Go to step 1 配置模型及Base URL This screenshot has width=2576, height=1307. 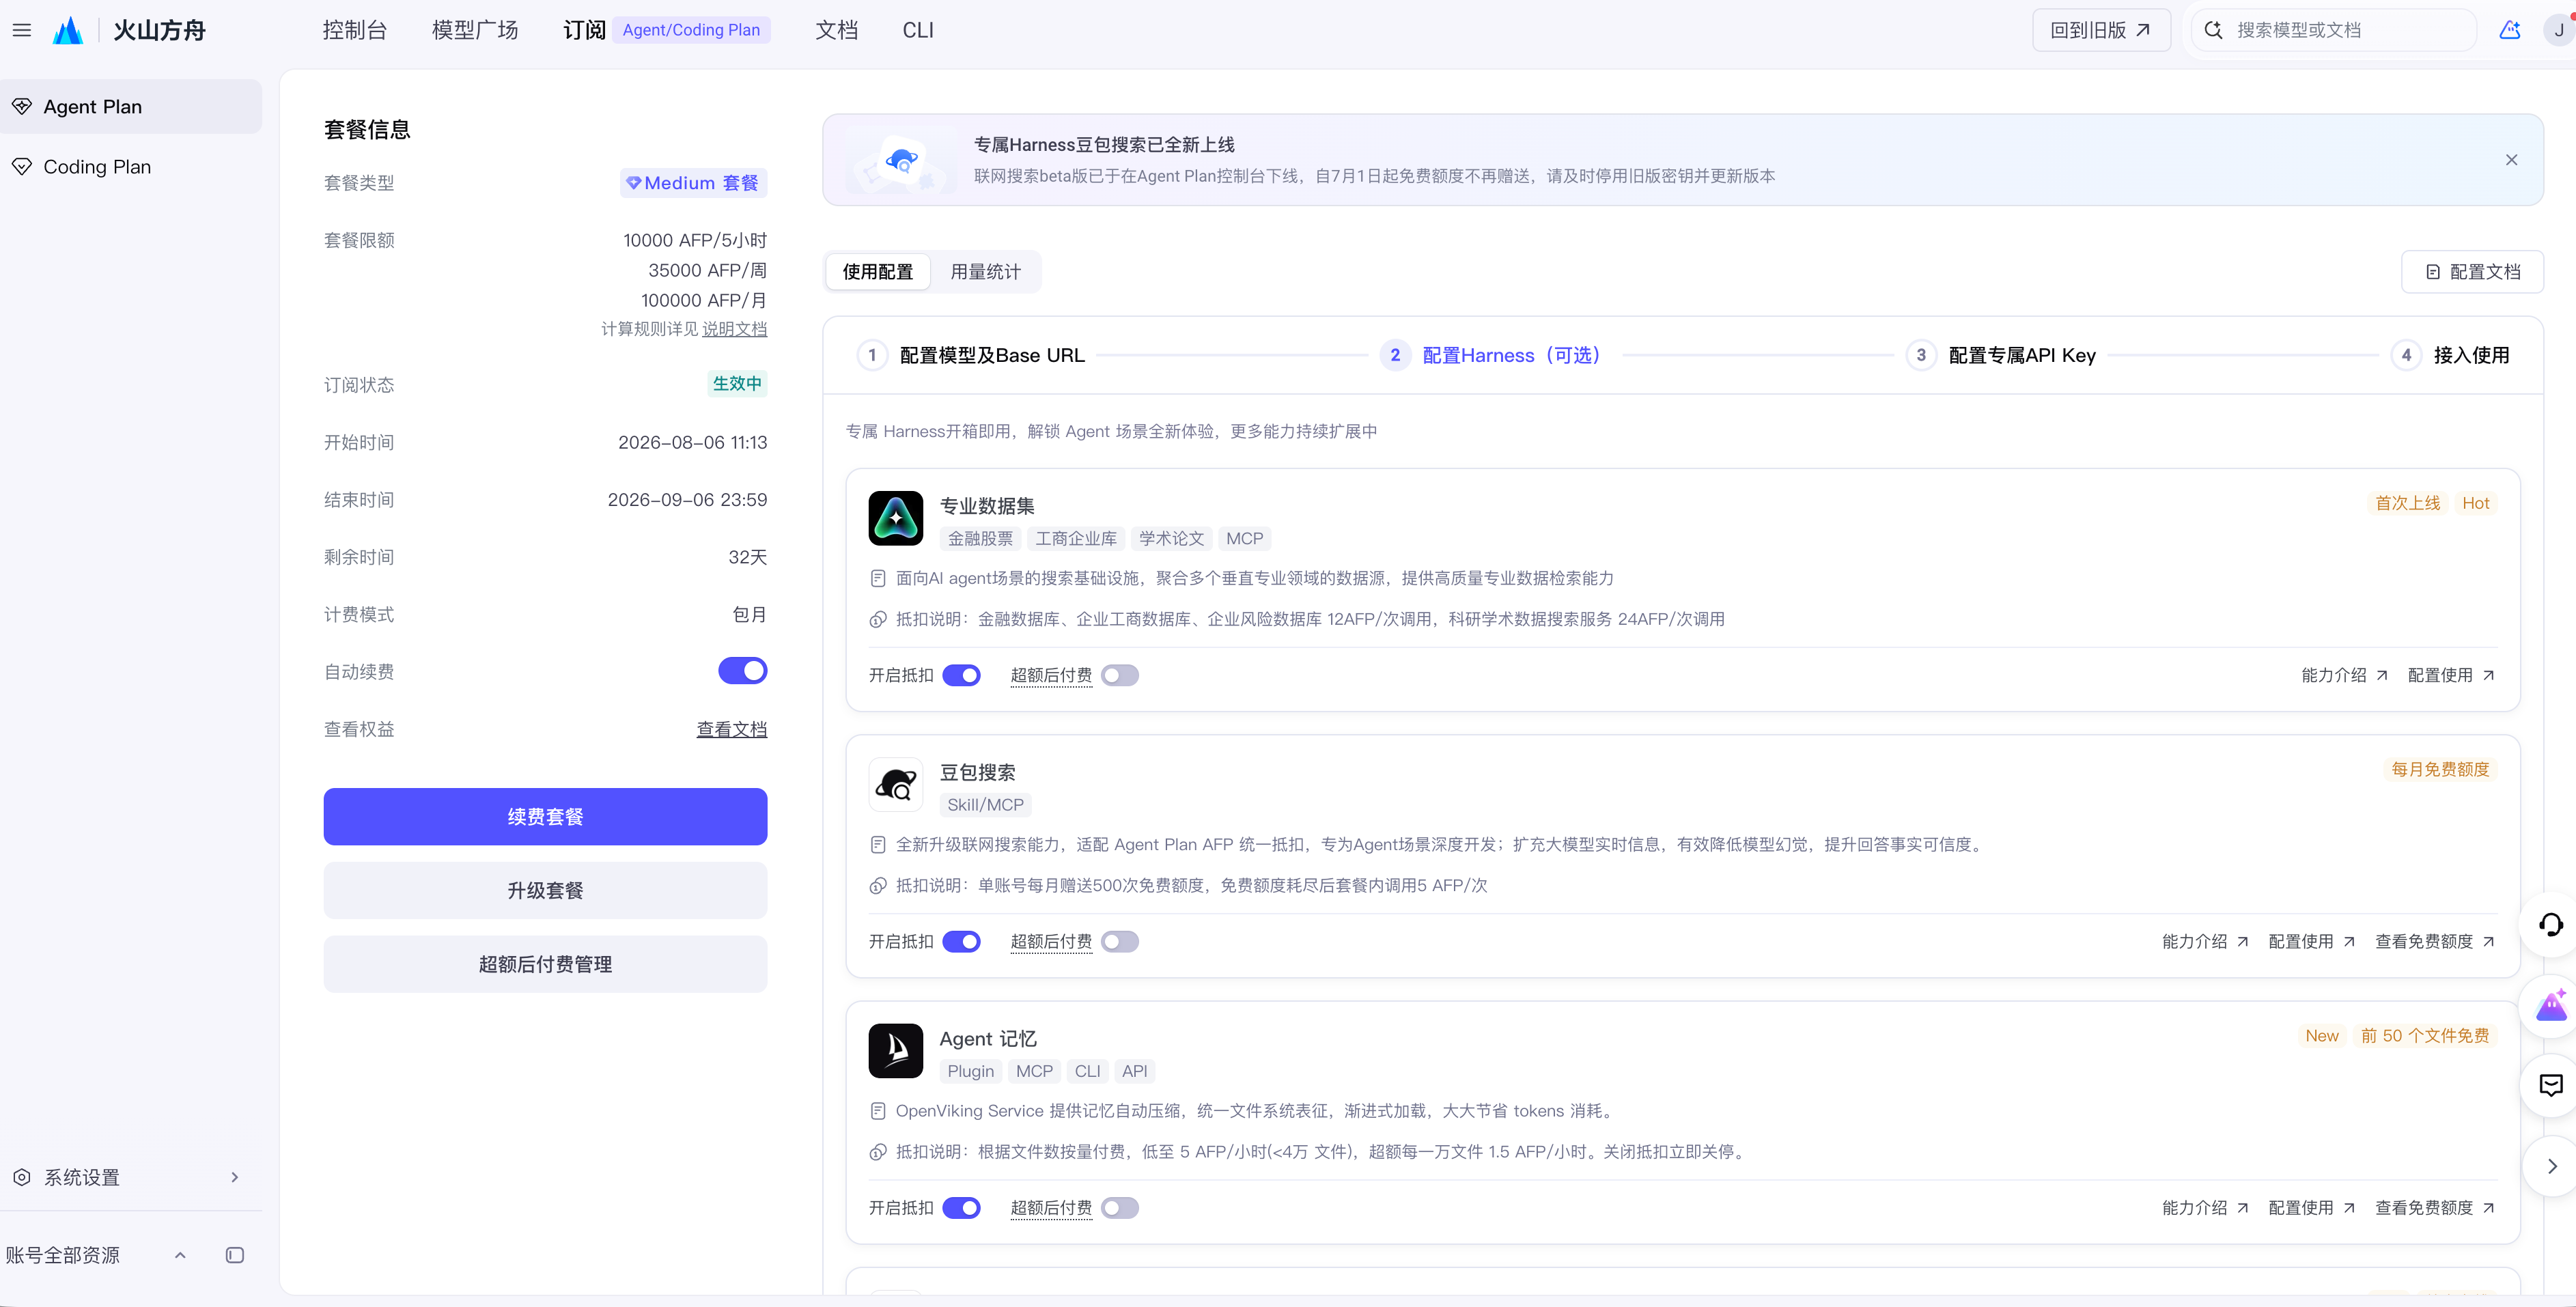coord(971,355)
